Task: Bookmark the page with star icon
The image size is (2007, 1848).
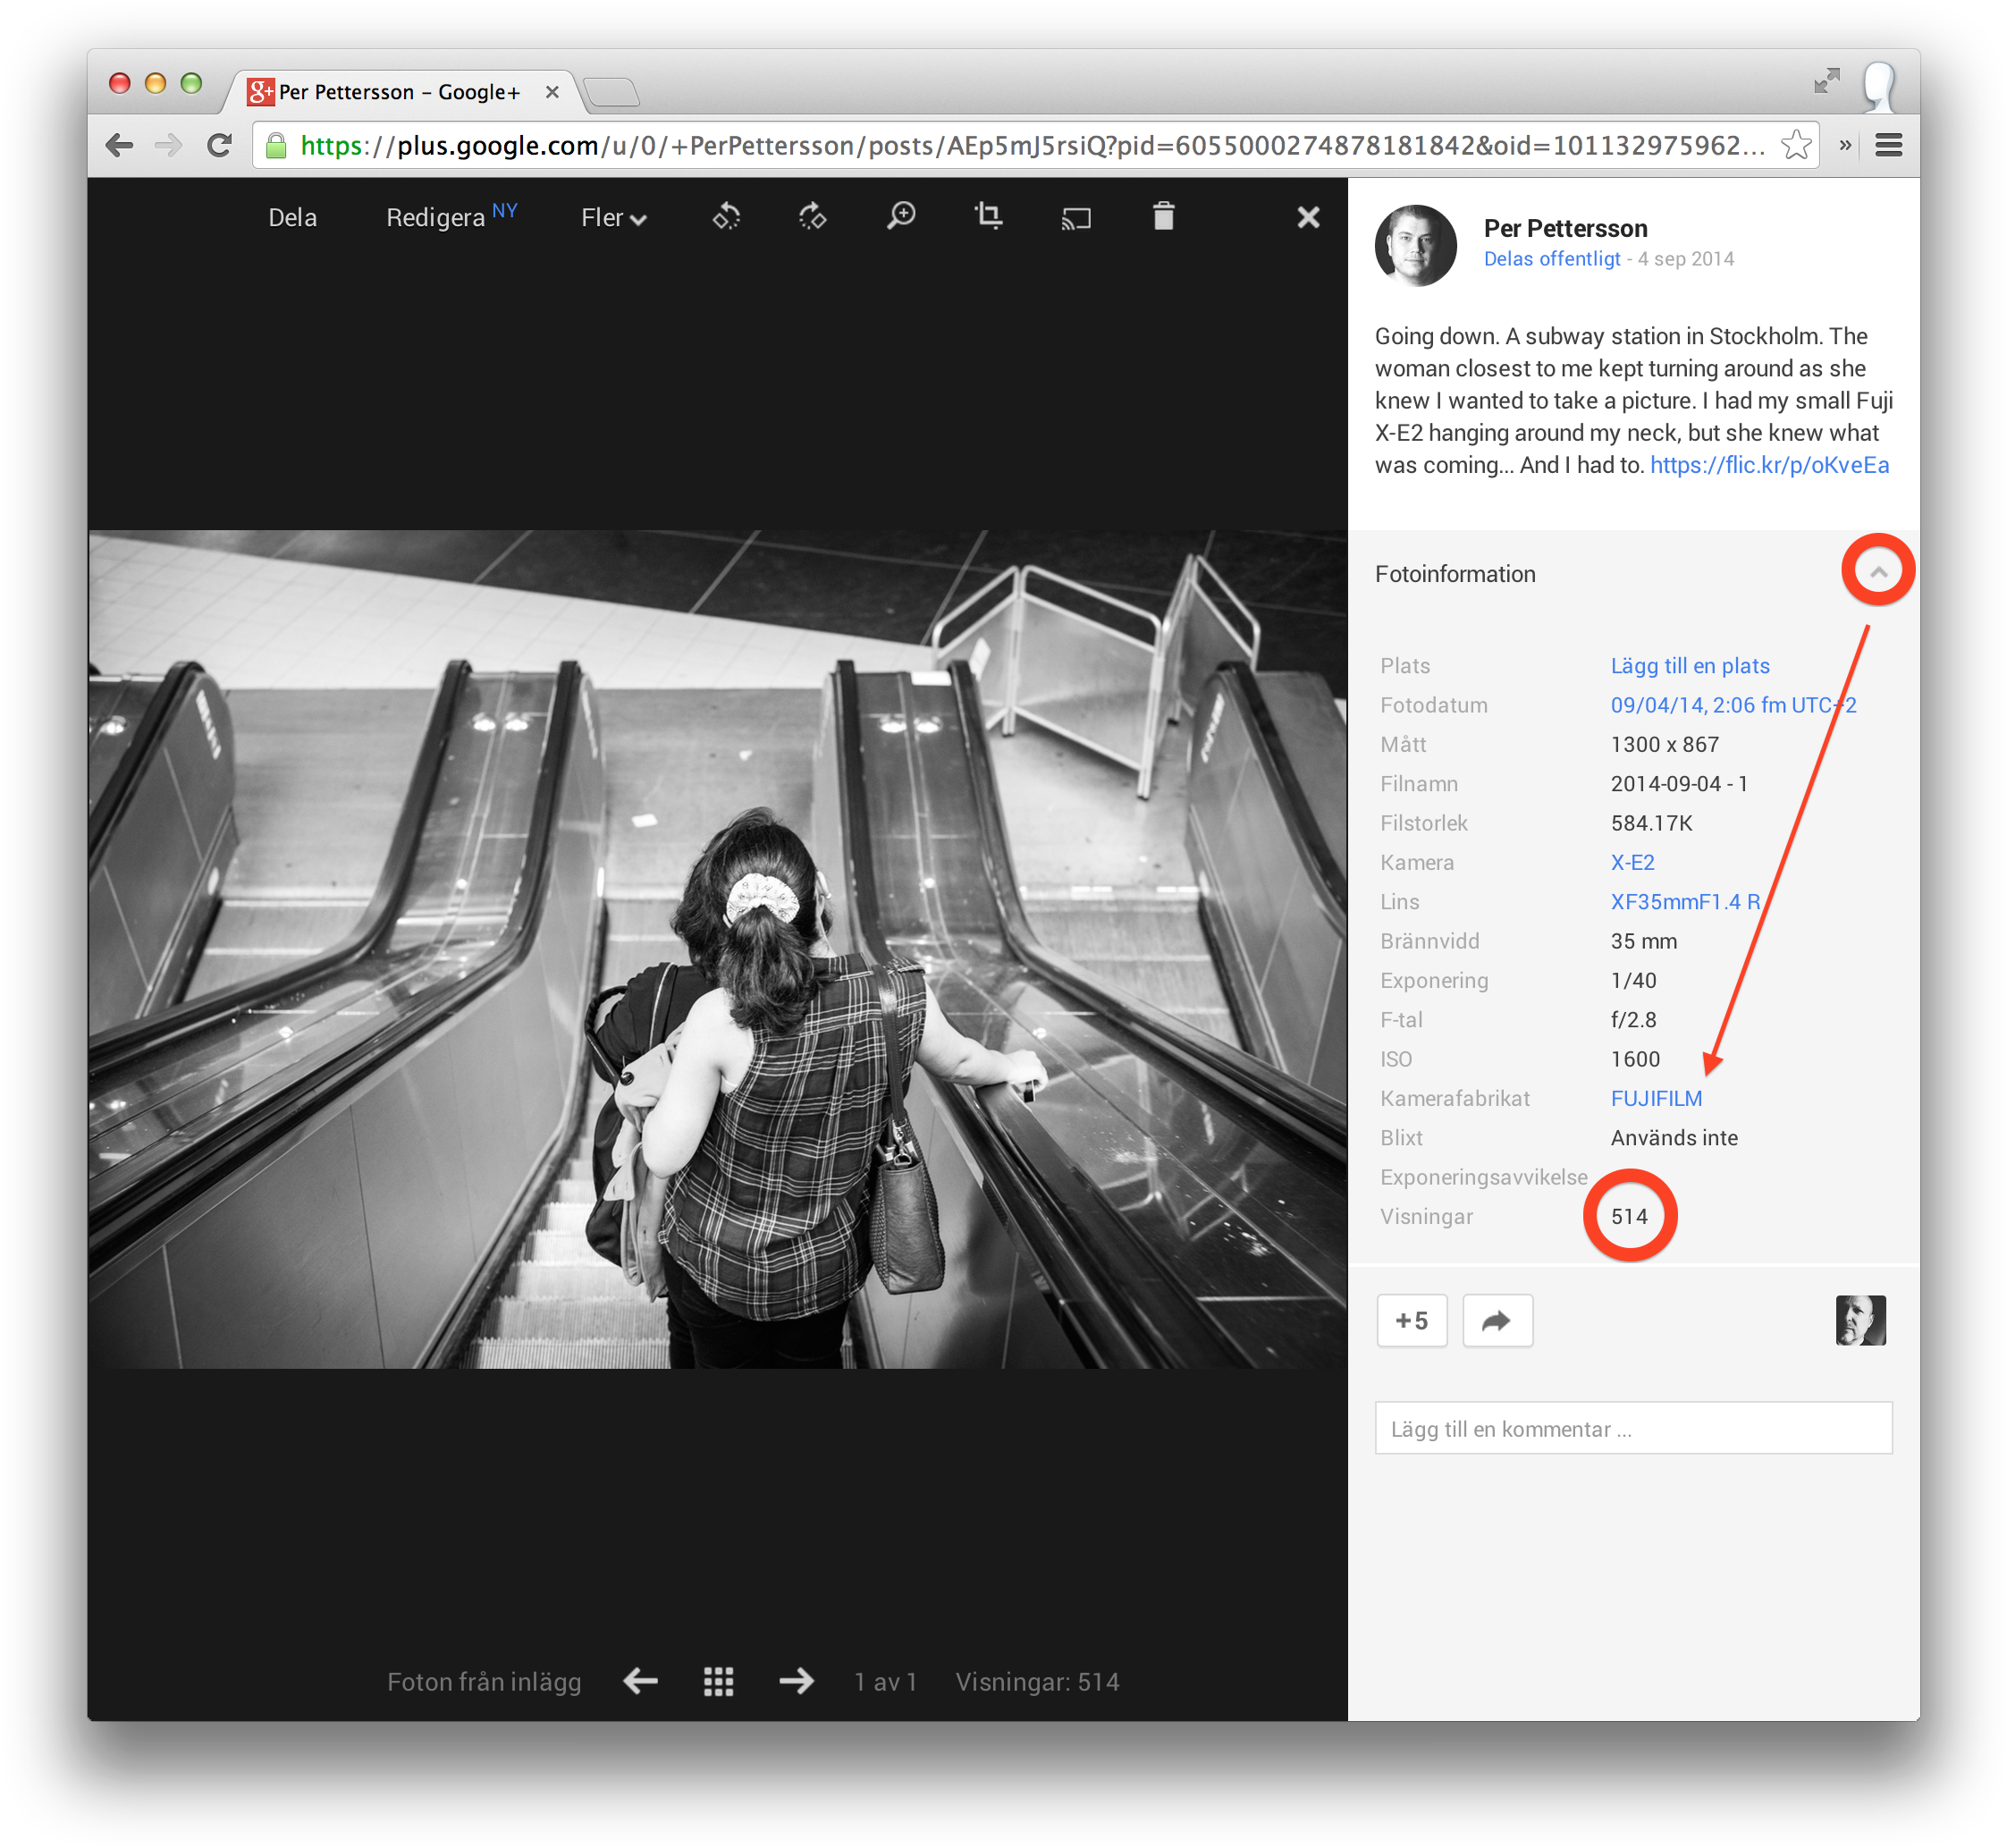Action: click(1795, 145)
